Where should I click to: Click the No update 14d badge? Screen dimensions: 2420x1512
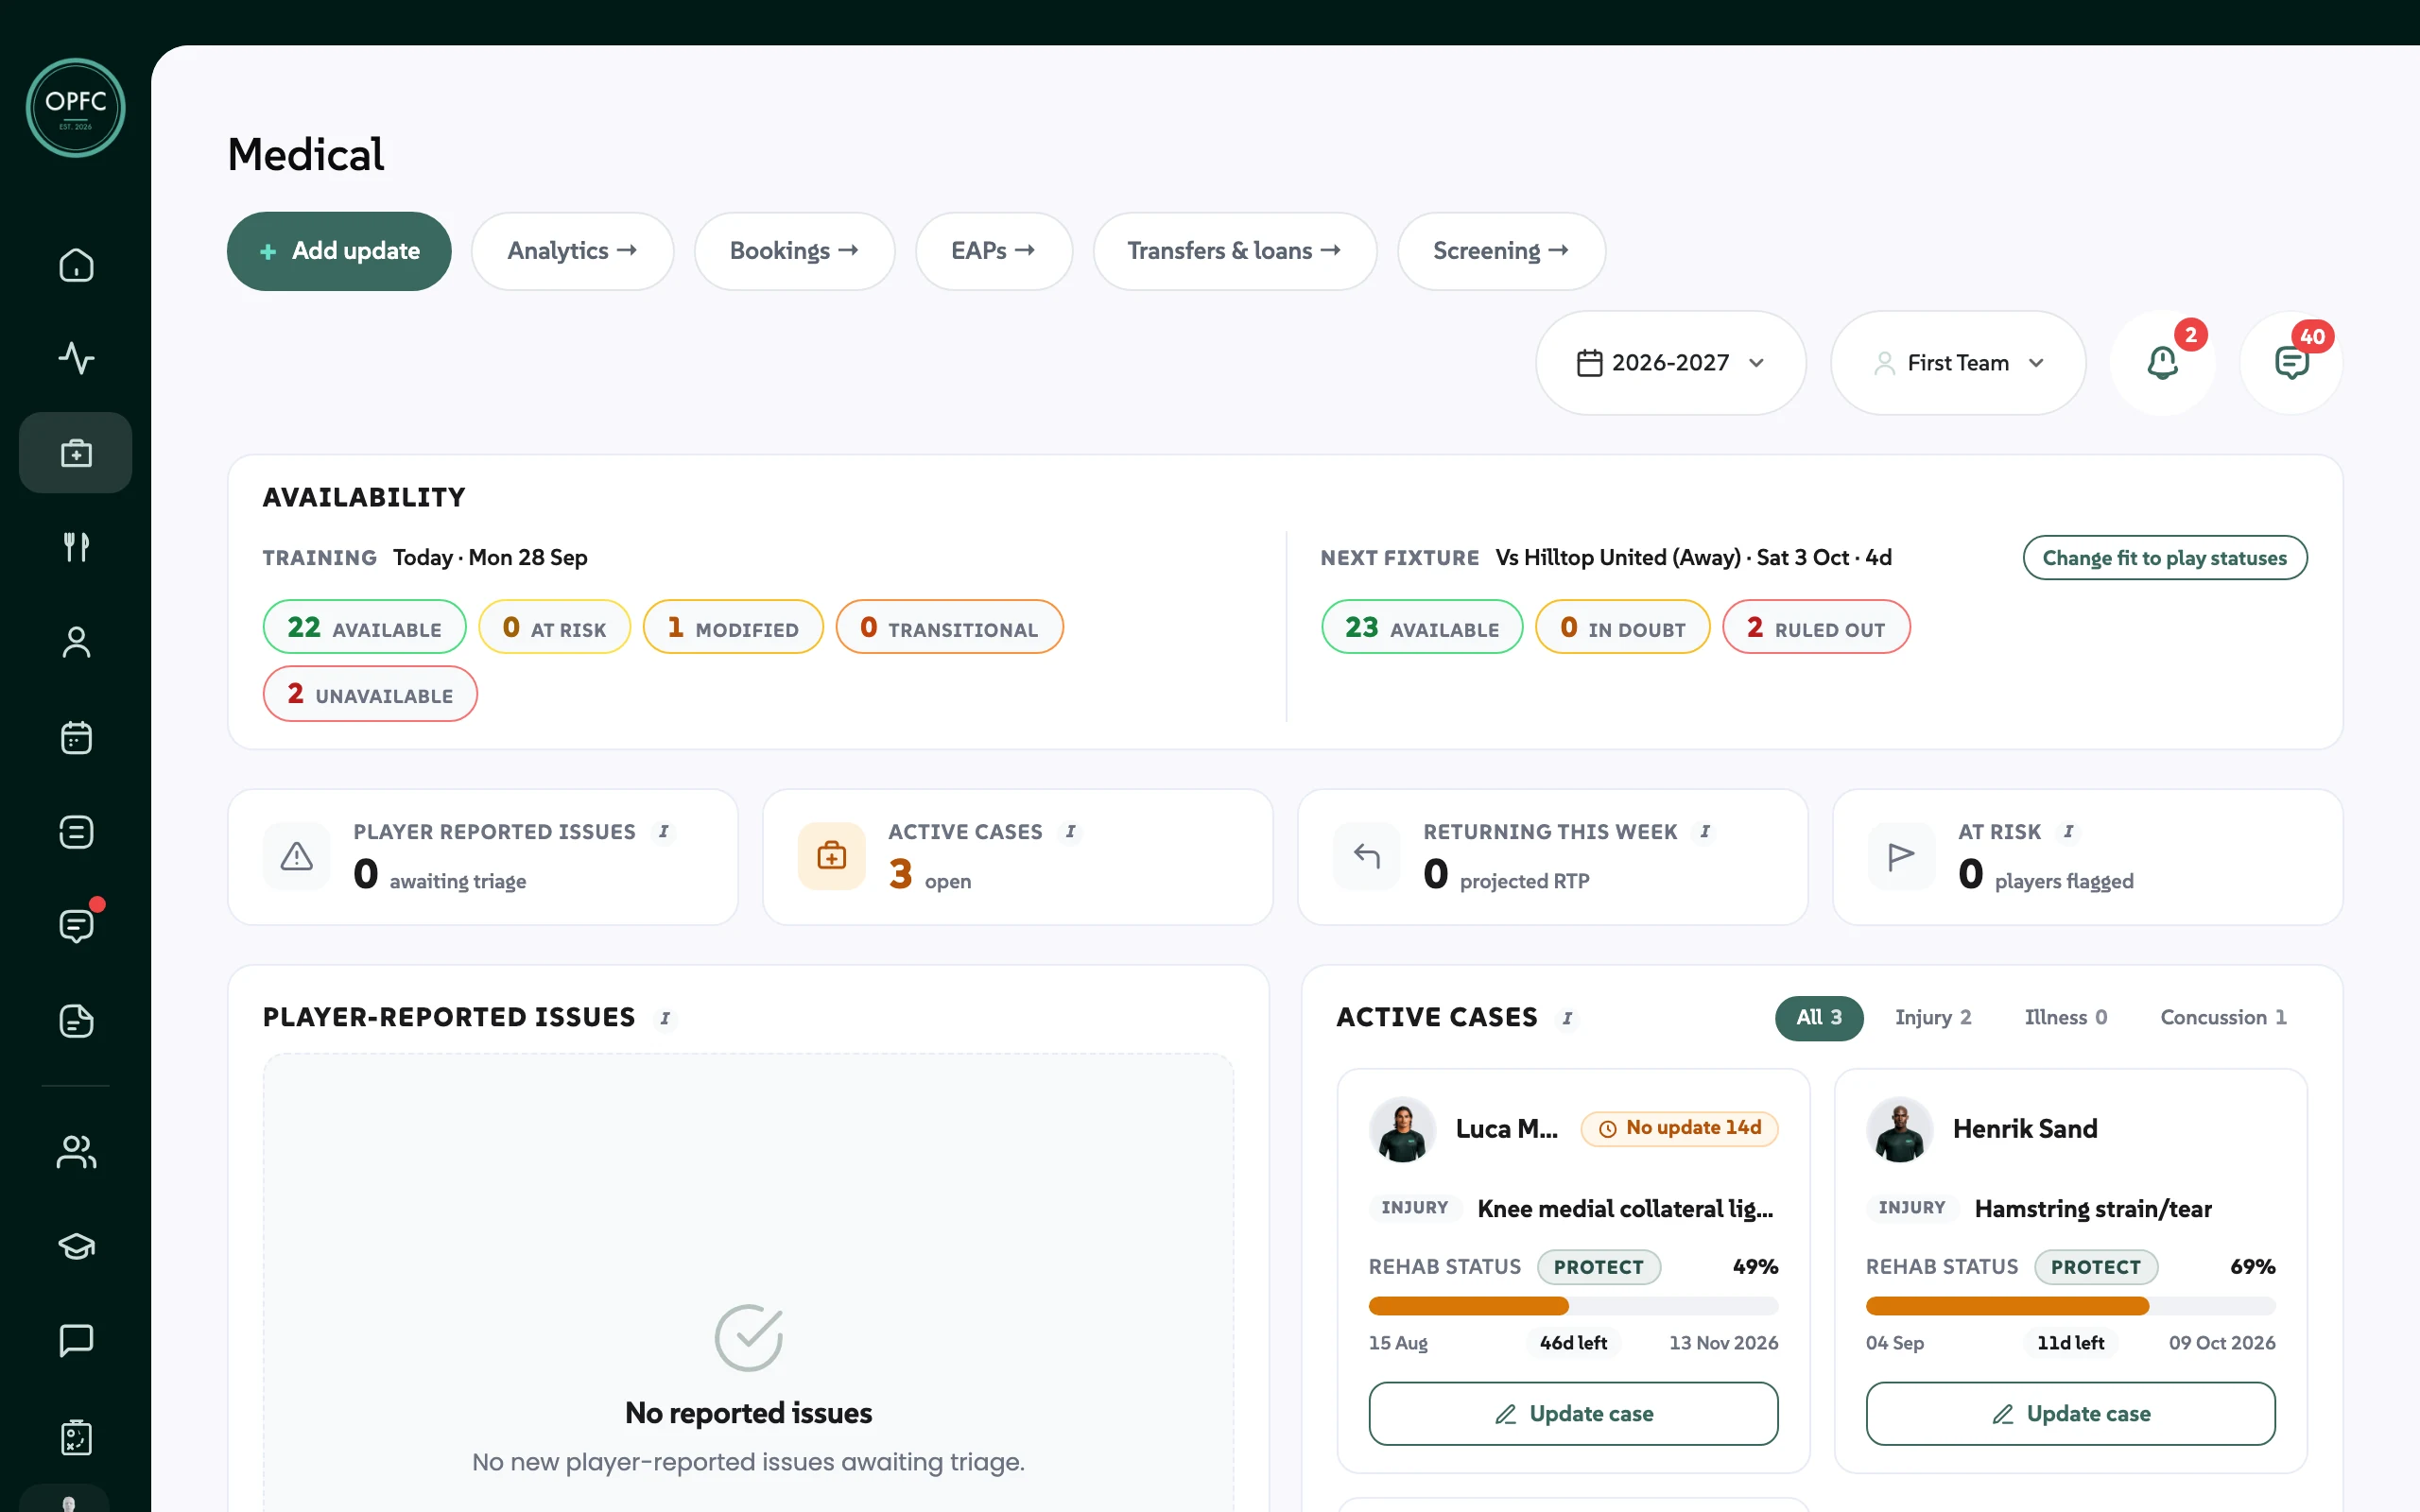coord(1679,1128)
